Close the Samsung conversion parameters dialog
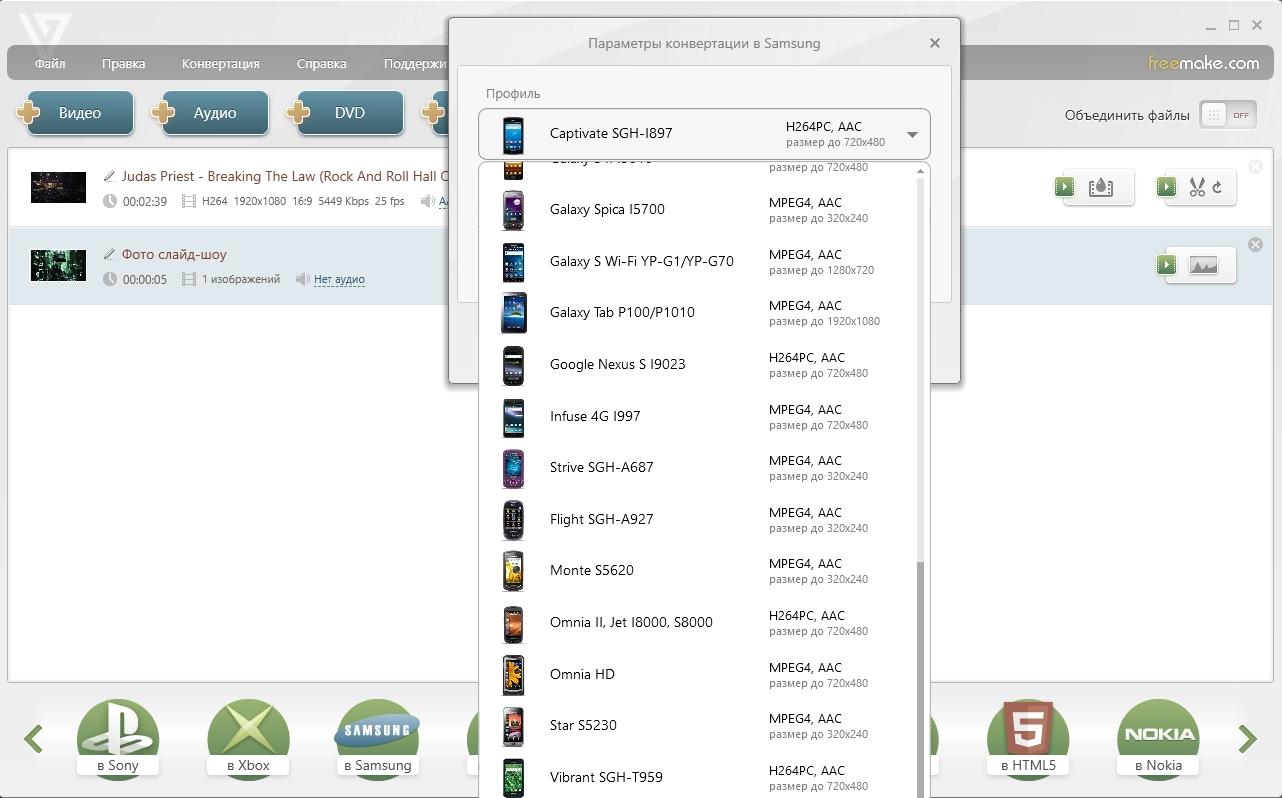The image size is (1282, 798). 934,43
